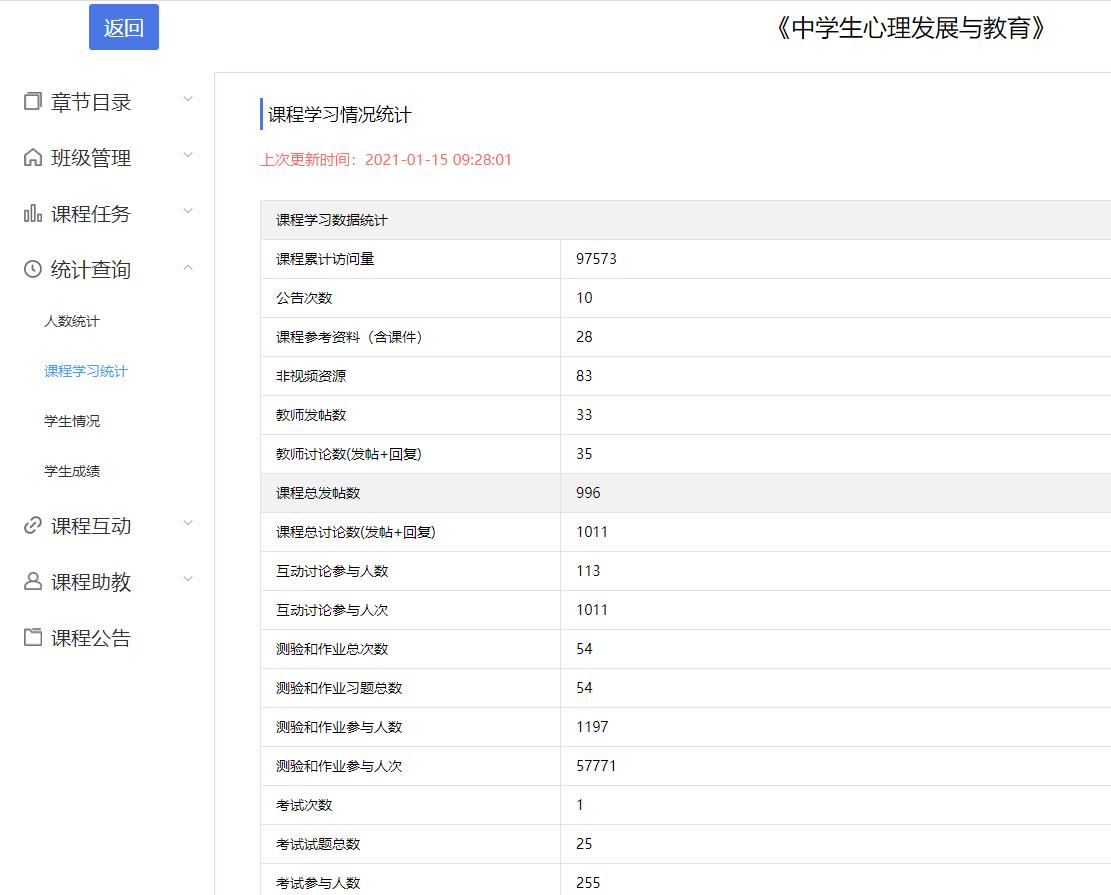Expand the 课程任务 chevron arrow

[x=188, y=212]
